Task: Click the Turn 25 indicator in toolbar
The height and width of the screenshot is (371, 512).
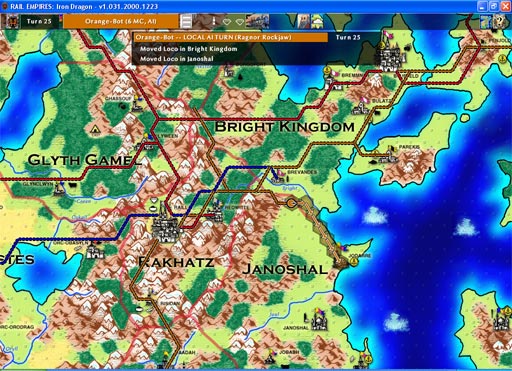Action: (39, 21)
